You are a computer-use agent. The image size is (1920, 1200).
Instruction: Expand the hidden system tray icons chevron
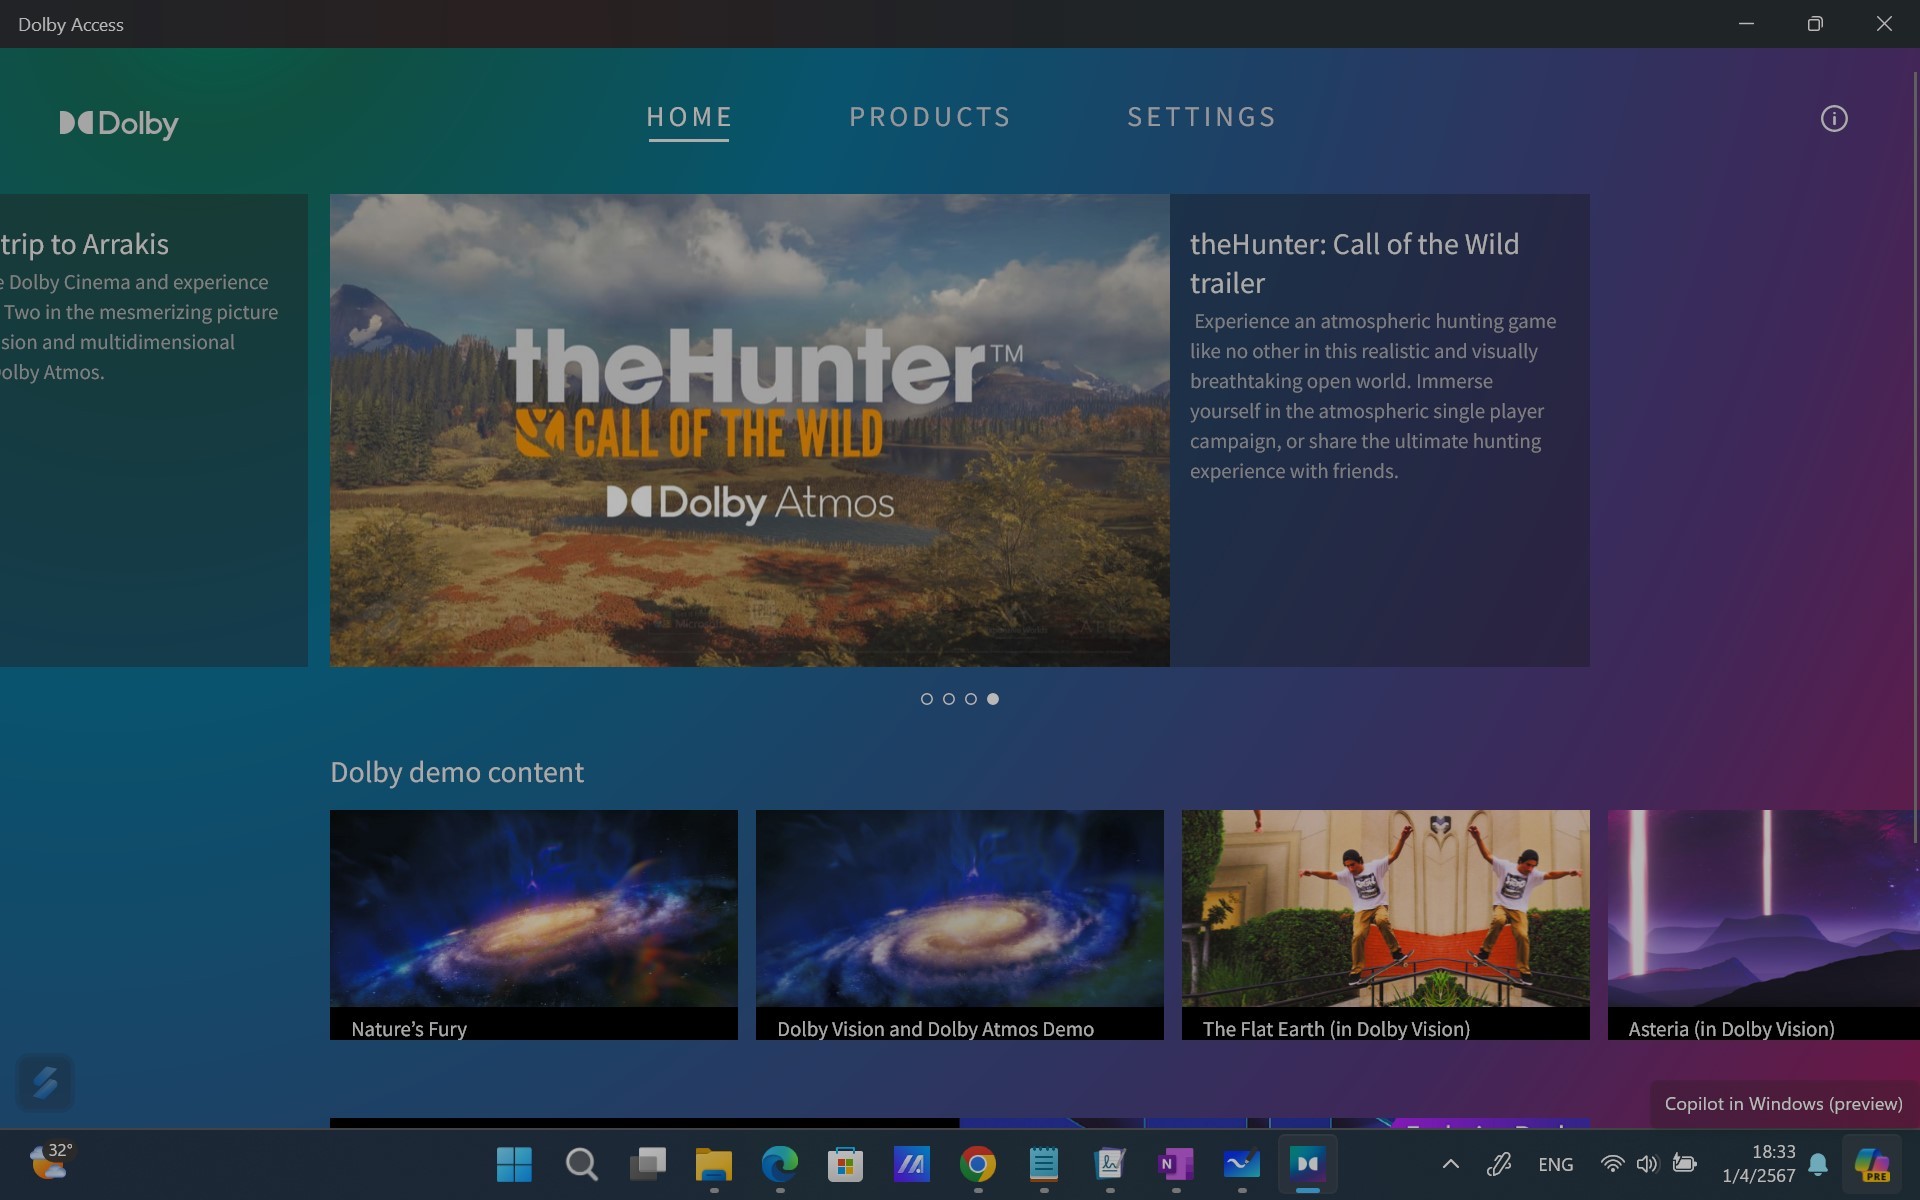[1450, 1164]
